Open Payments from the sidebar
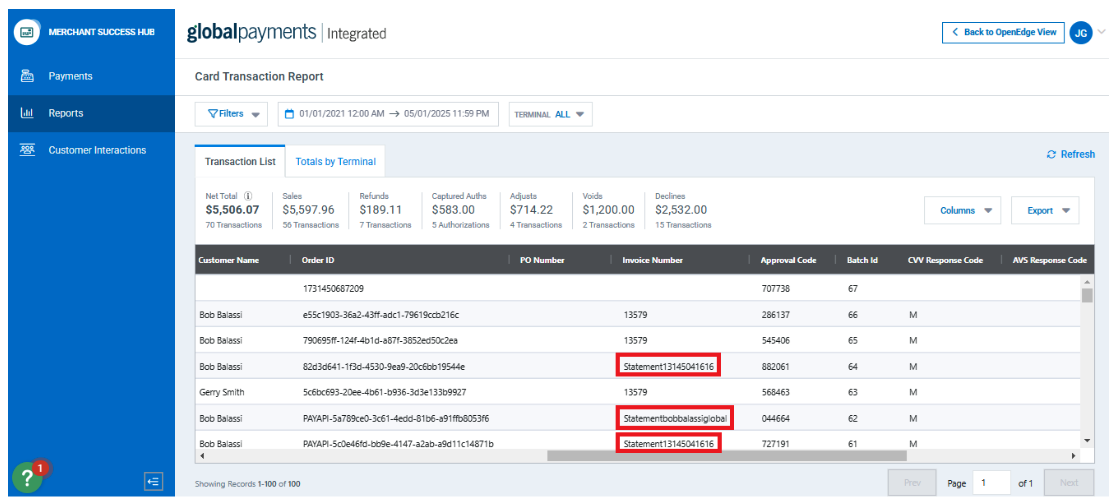Screen dimensions: 1117x501 coord(70,76)
